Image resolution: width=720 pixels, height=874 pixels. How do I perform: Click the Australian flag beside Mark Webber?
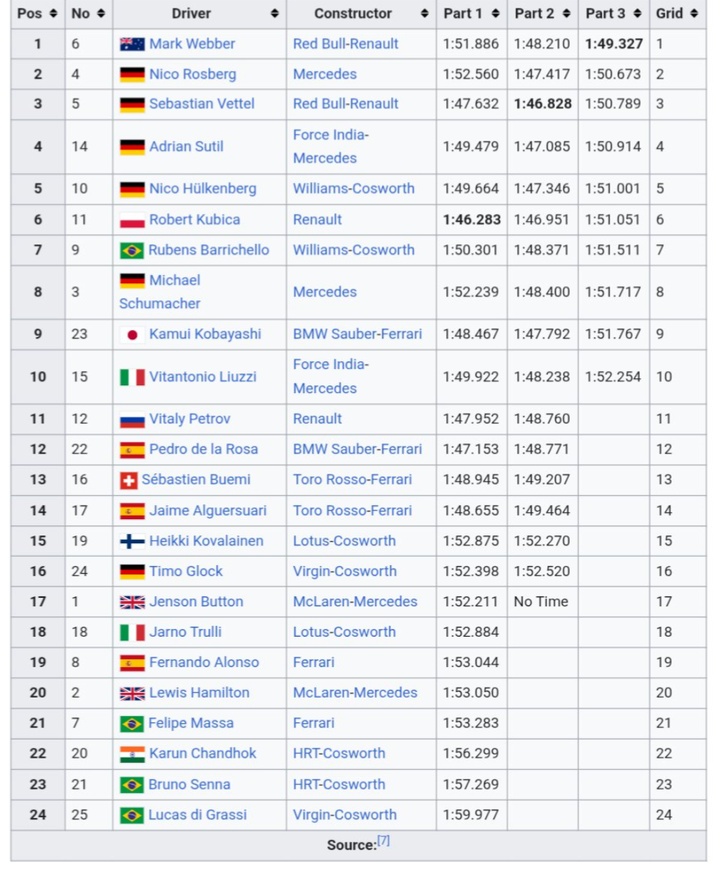click(x=132, y=44)
